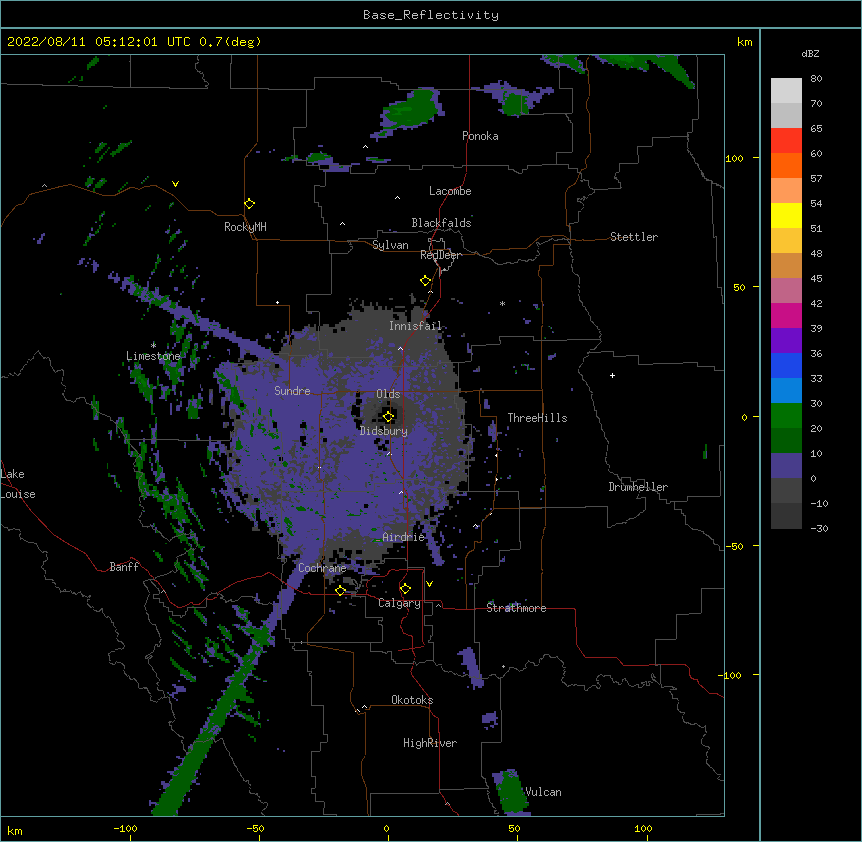Pick the dark grey swatch between -10 and -30
The width and height of the screenshot is (862, 842).
click(x=786, y=516)
